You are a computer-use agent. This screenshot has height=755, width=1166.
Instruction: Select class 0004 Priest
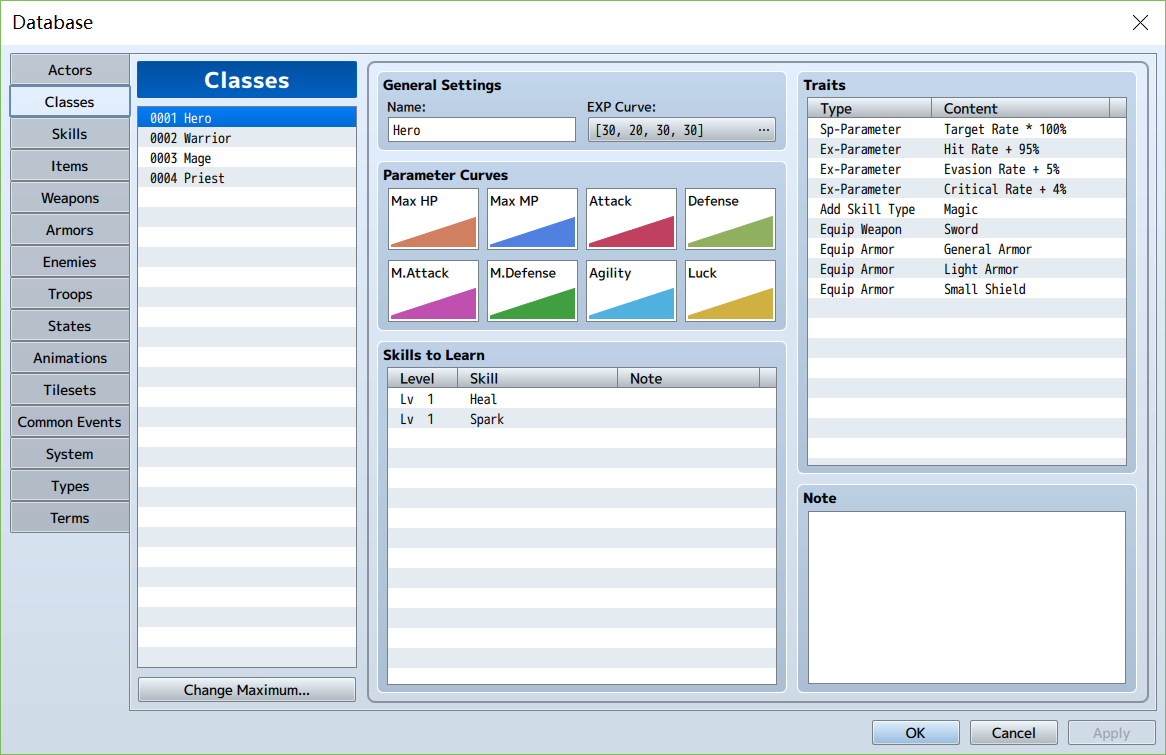pos(247,178)
